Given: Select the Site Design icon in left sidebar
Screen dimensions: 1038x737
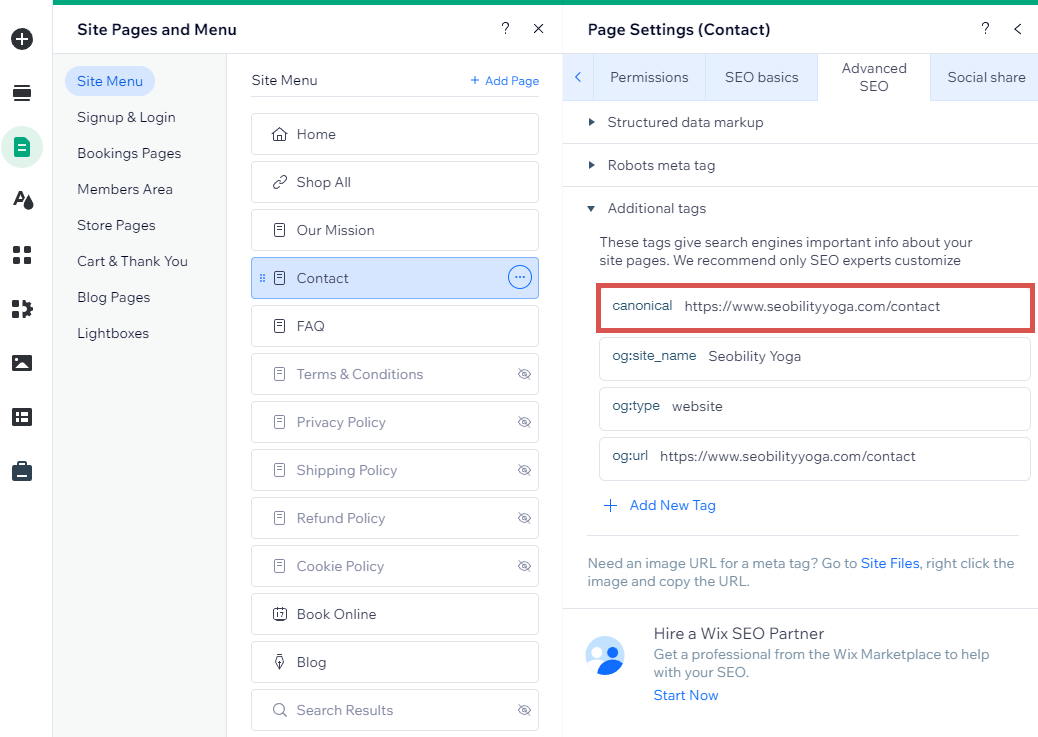Looking at the screenshot, I should pyautogui.click(x=22, y=200).
